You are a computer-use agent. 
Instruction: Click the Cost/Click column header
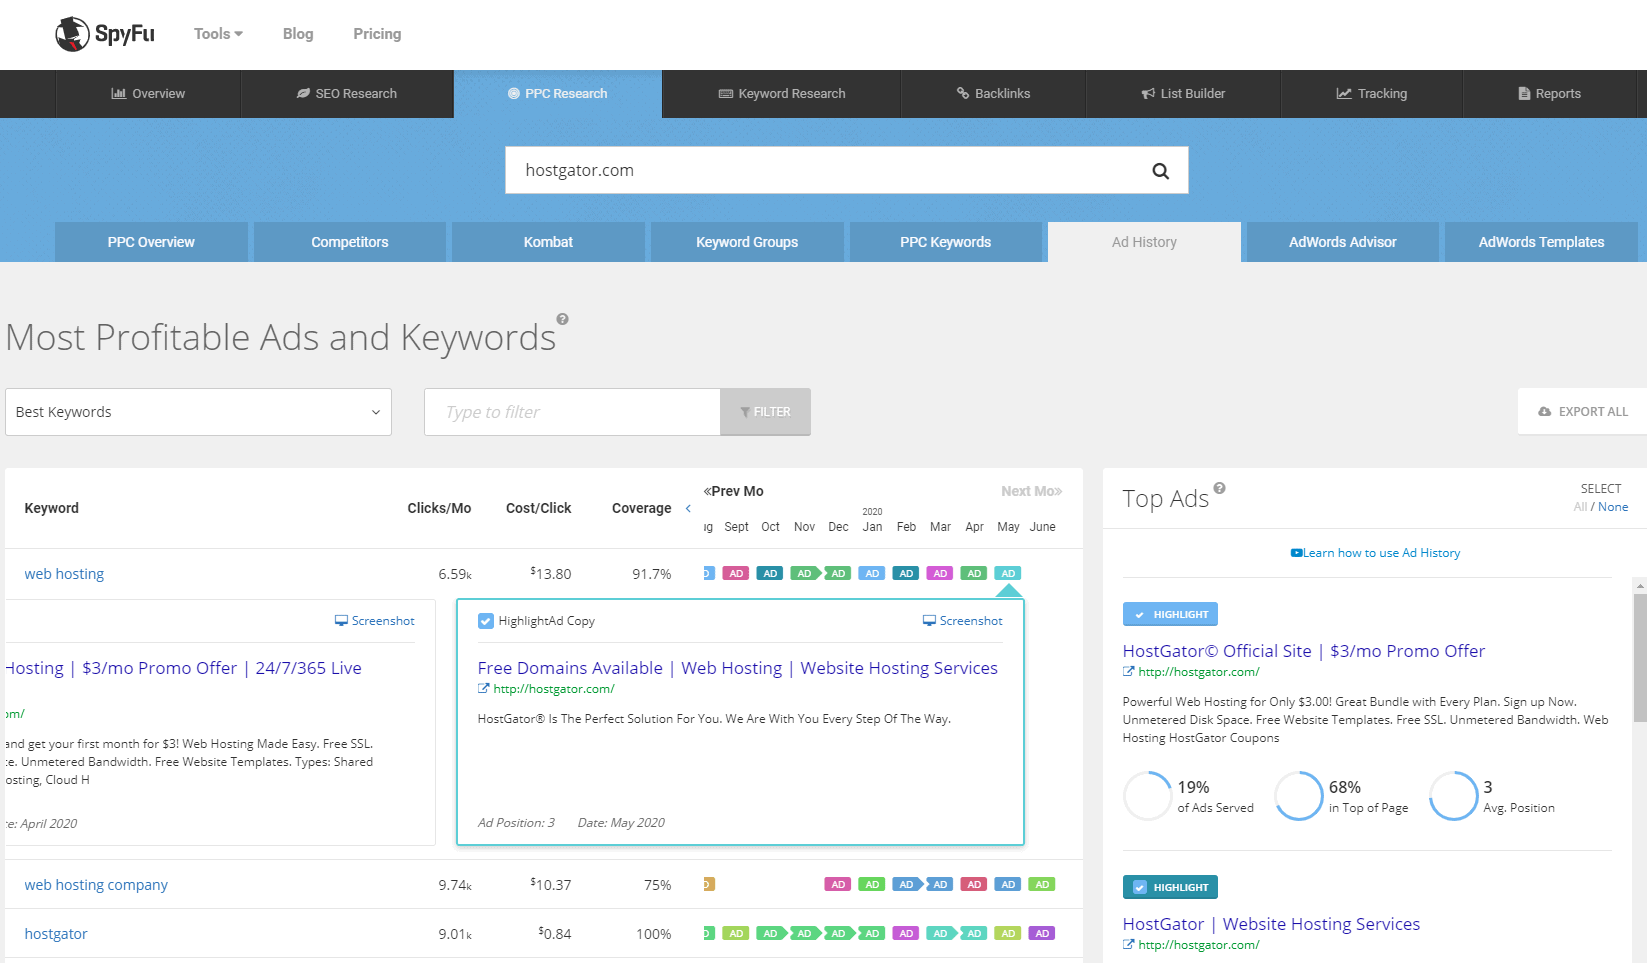pos(538,508)
